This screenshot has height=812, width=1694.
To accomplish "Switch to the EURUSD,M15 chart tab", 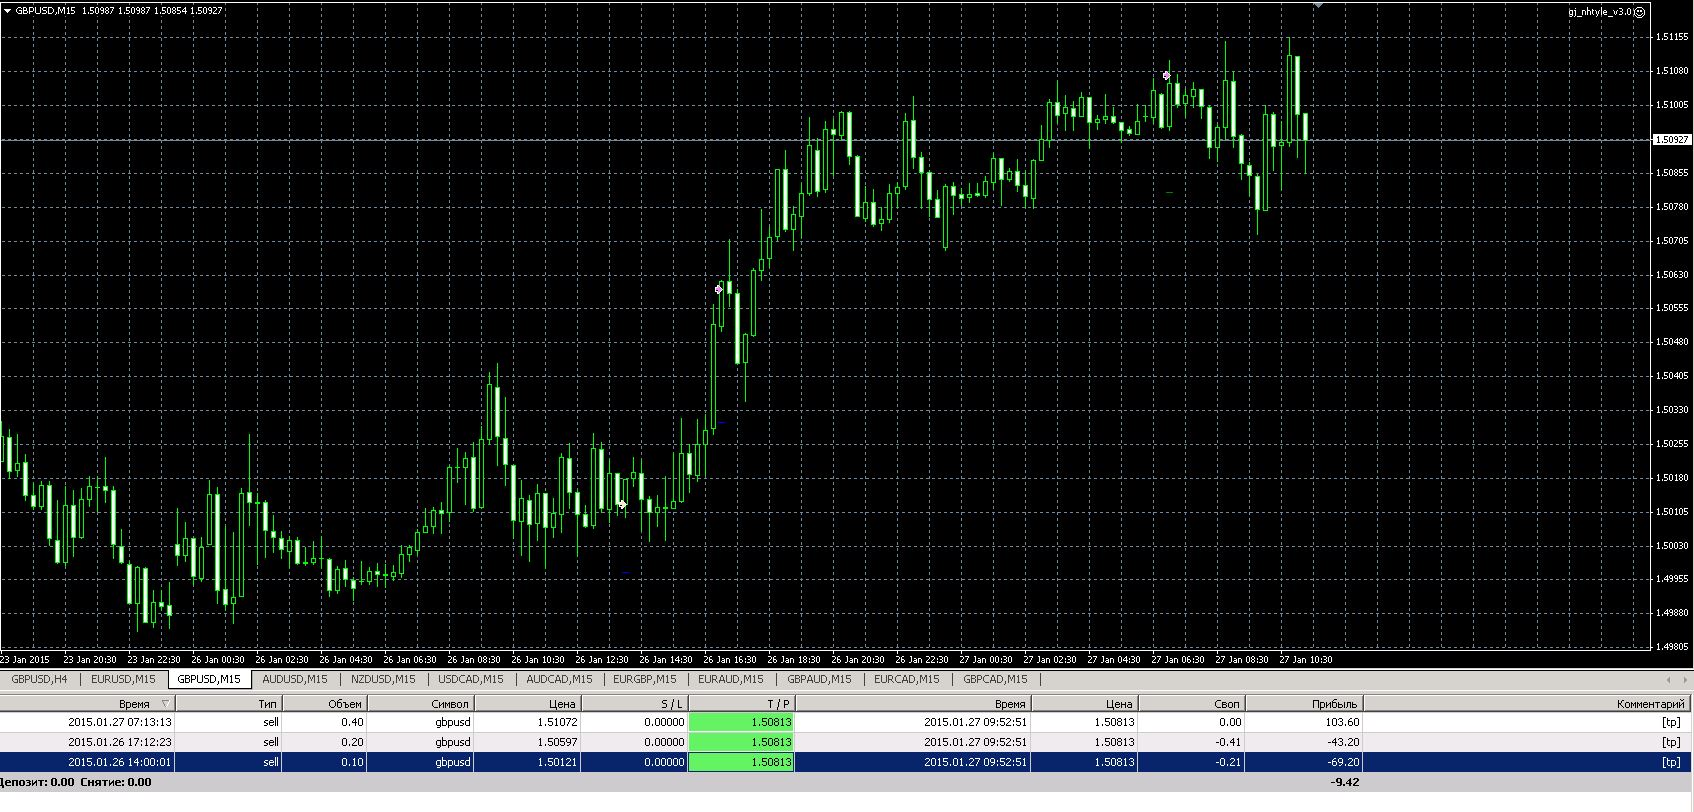I will coord(123,679).
